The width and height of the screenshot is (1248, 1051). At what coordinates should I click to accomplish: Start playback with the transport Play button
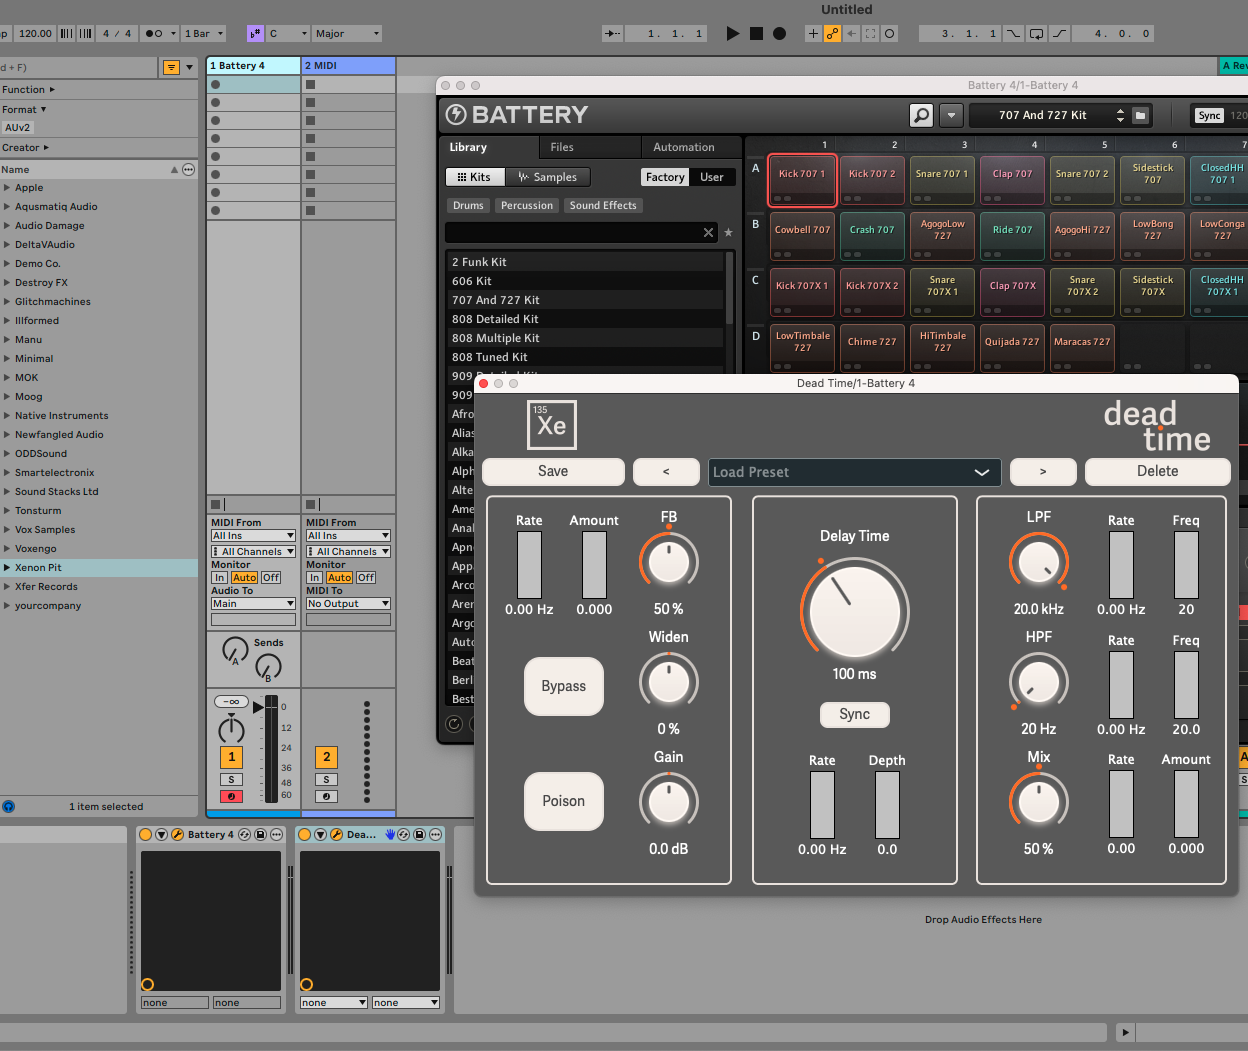733,33
